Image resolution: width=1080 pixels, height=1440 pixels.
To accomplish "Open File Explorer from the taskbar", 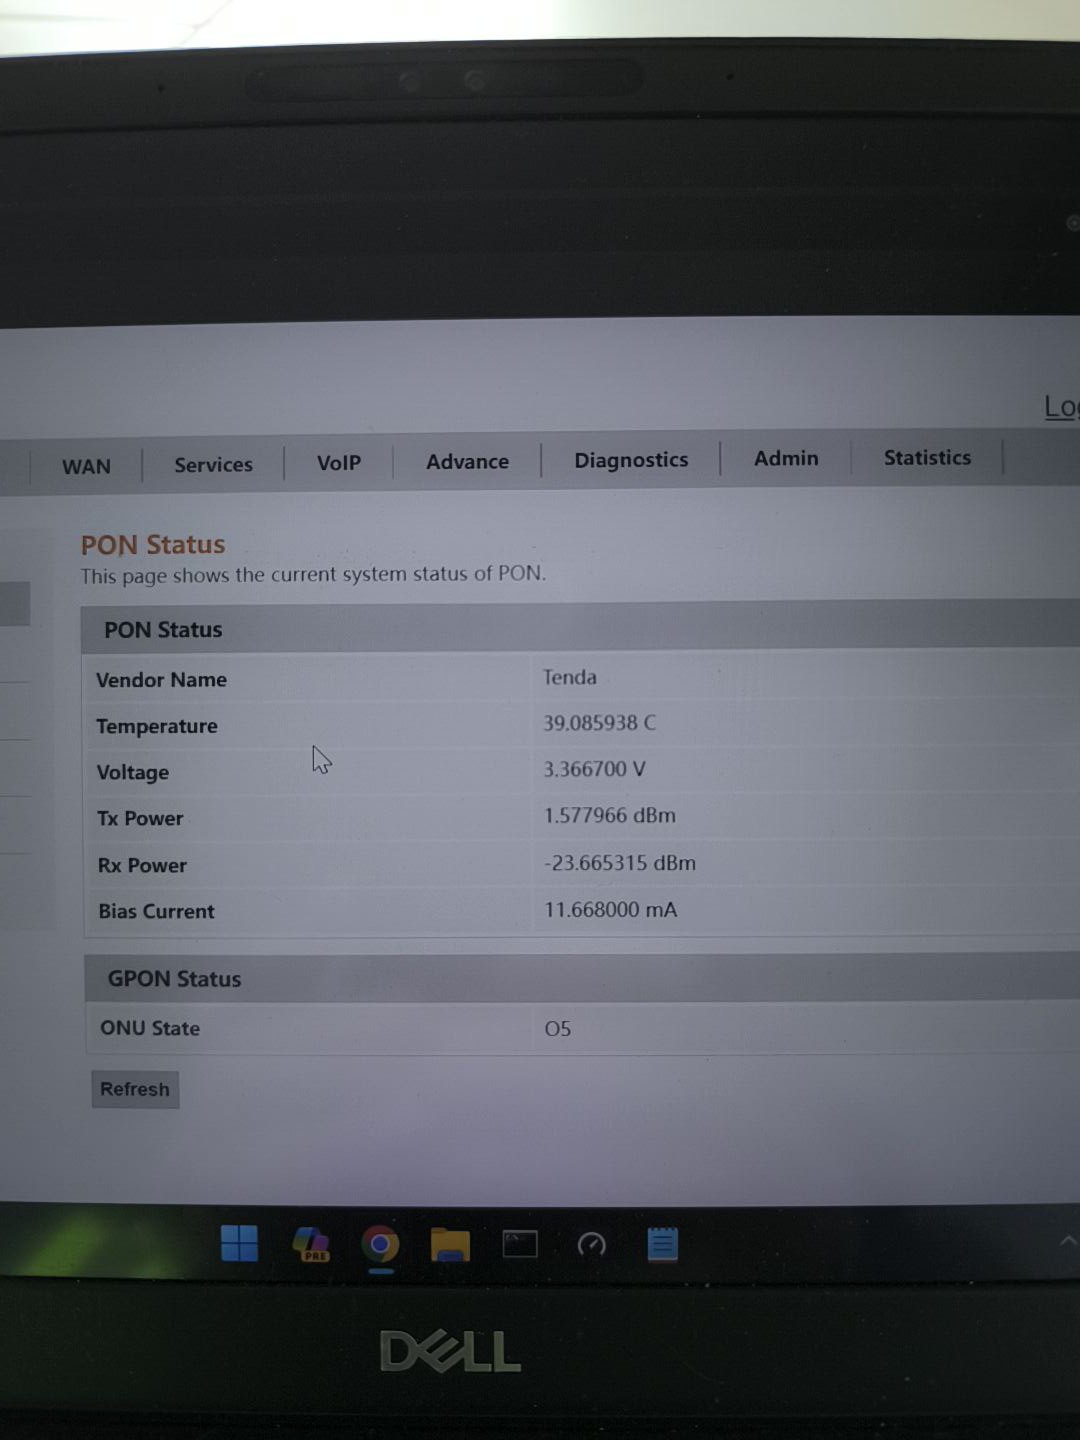I will 450,1245.
